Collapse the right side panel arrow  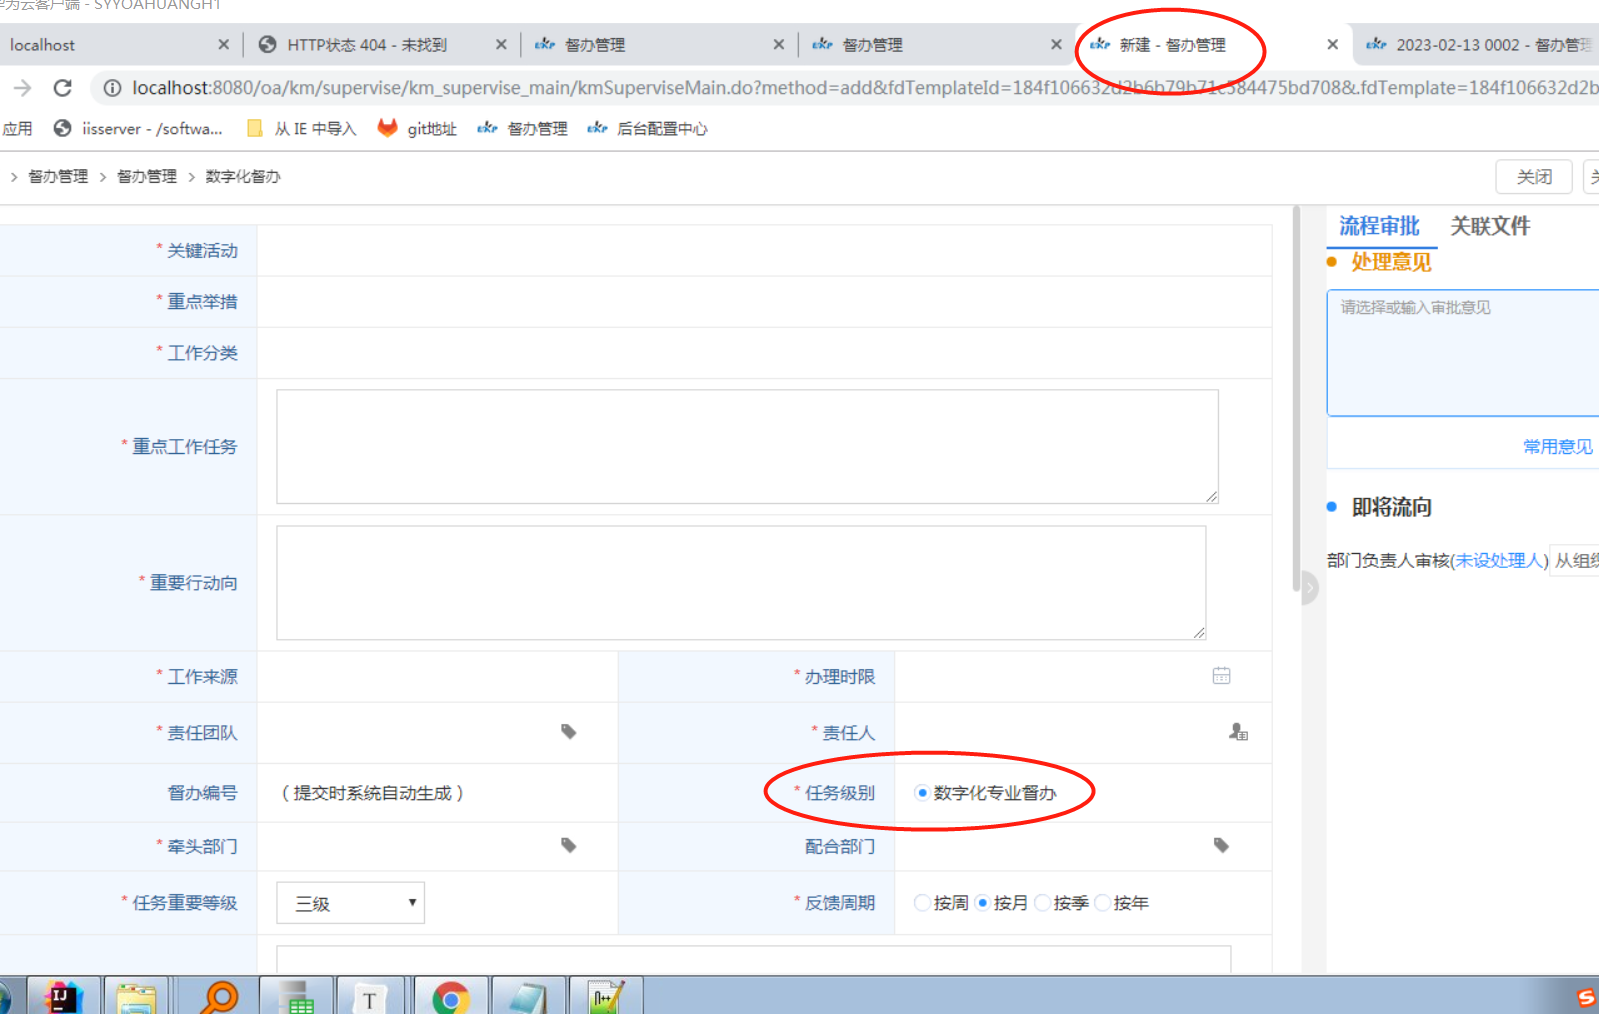(1309, 588)
